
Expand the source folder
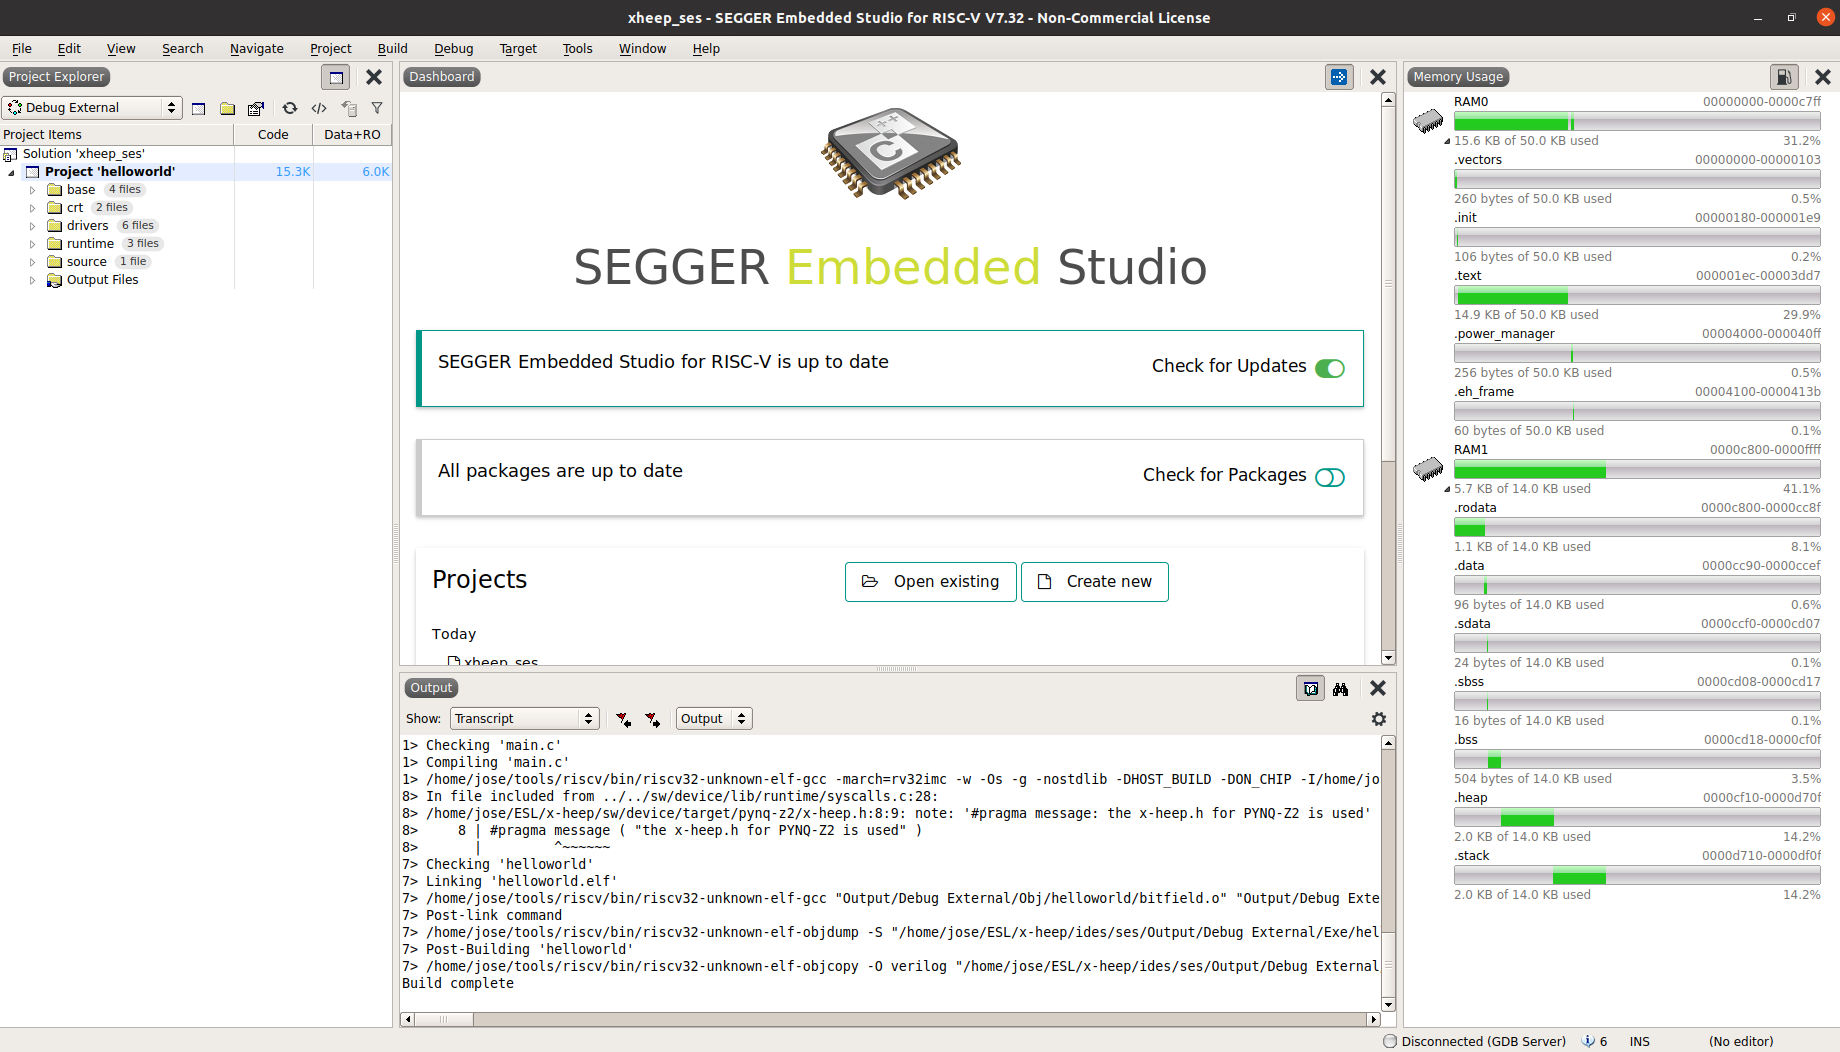(x=32, y=262)
